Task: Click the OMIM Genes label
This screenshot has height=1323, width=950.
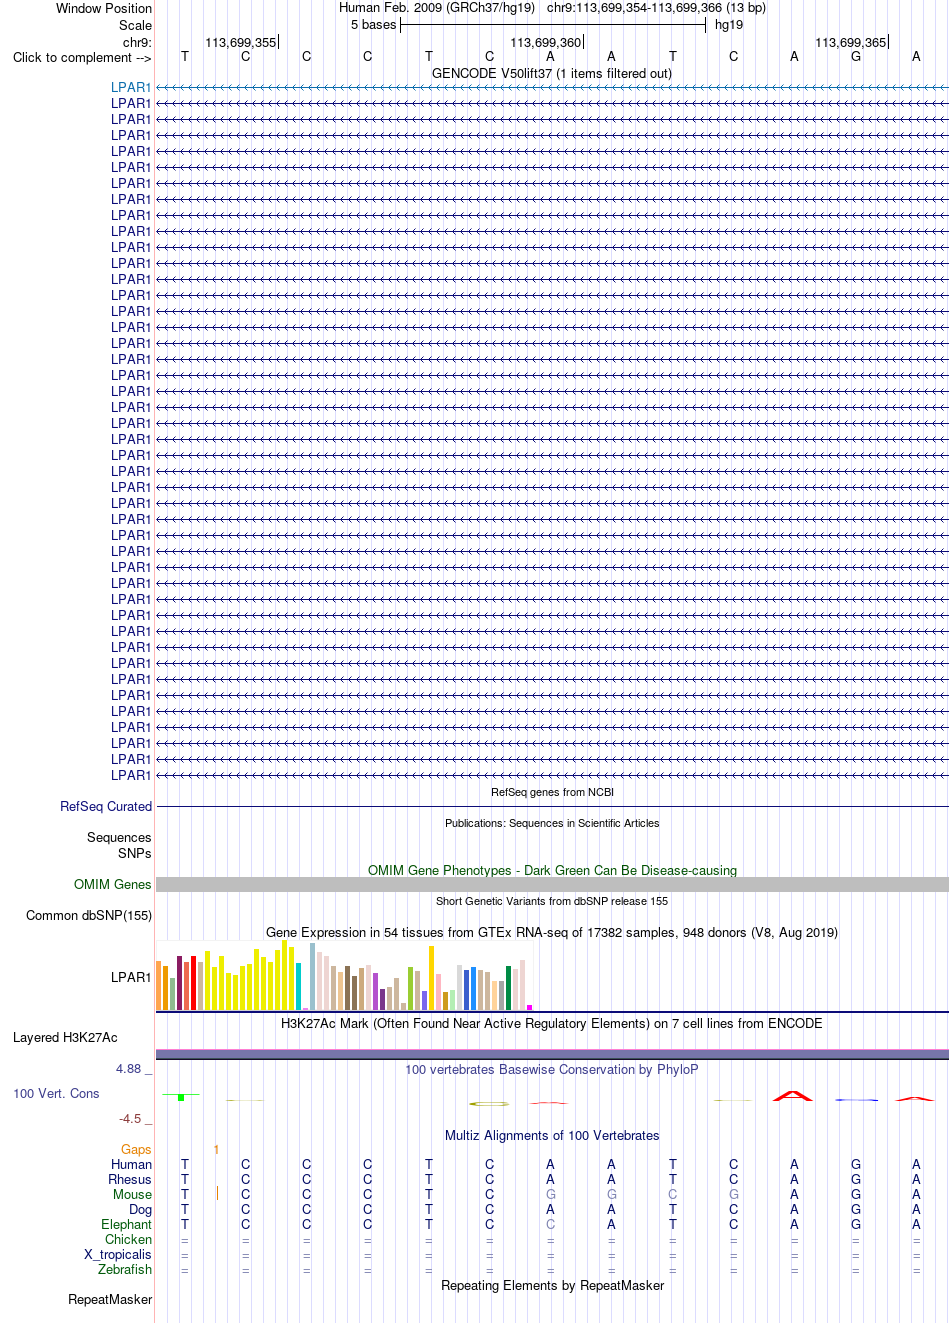Action: 112,884
